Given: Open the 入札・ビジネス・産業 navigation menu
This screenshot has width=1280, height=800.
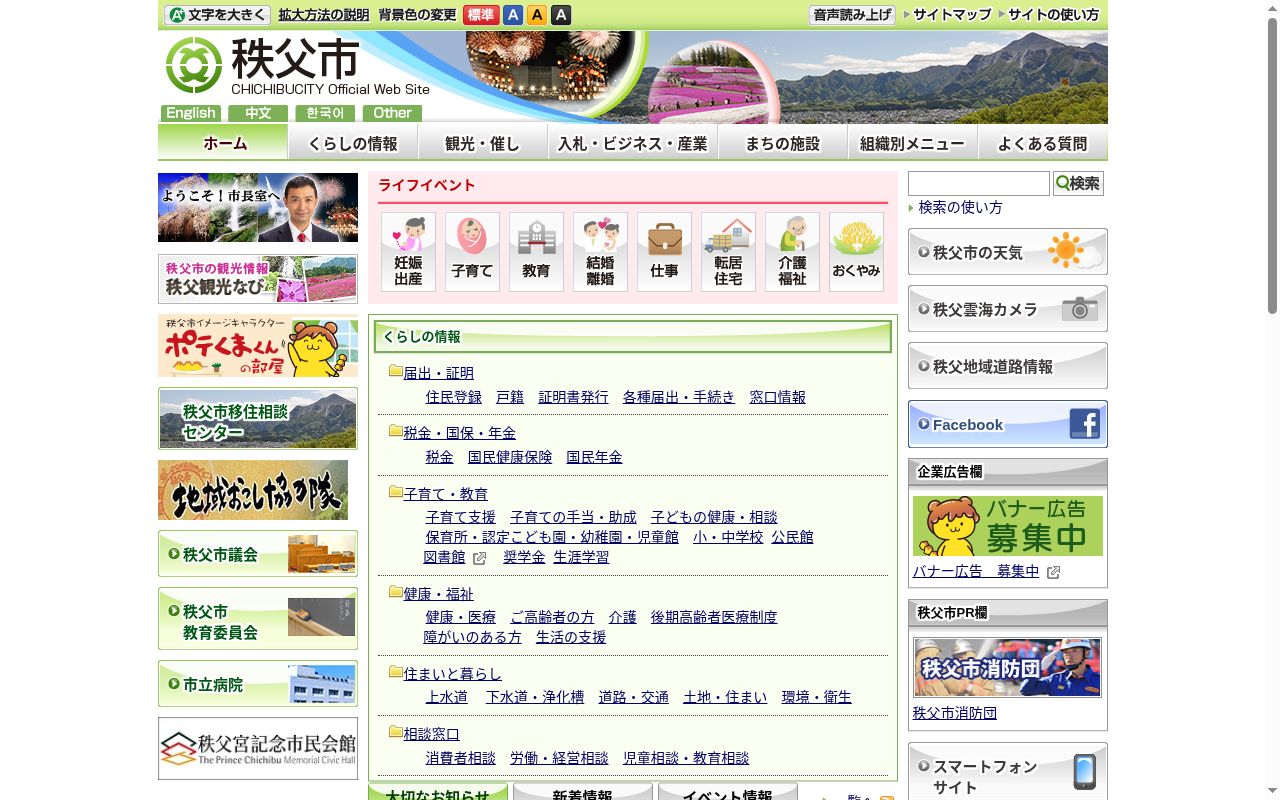Looking at the screenshot, I should (x=633, y=143).
